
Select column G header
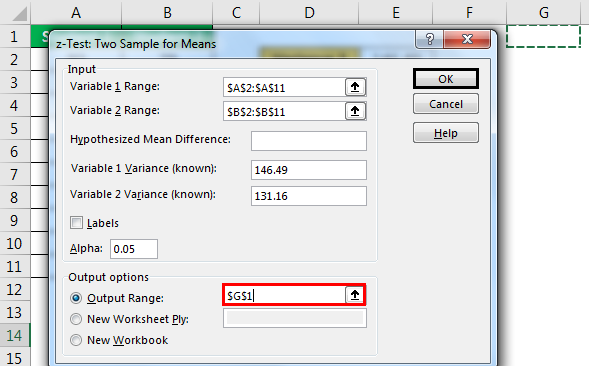pos(544,12)
